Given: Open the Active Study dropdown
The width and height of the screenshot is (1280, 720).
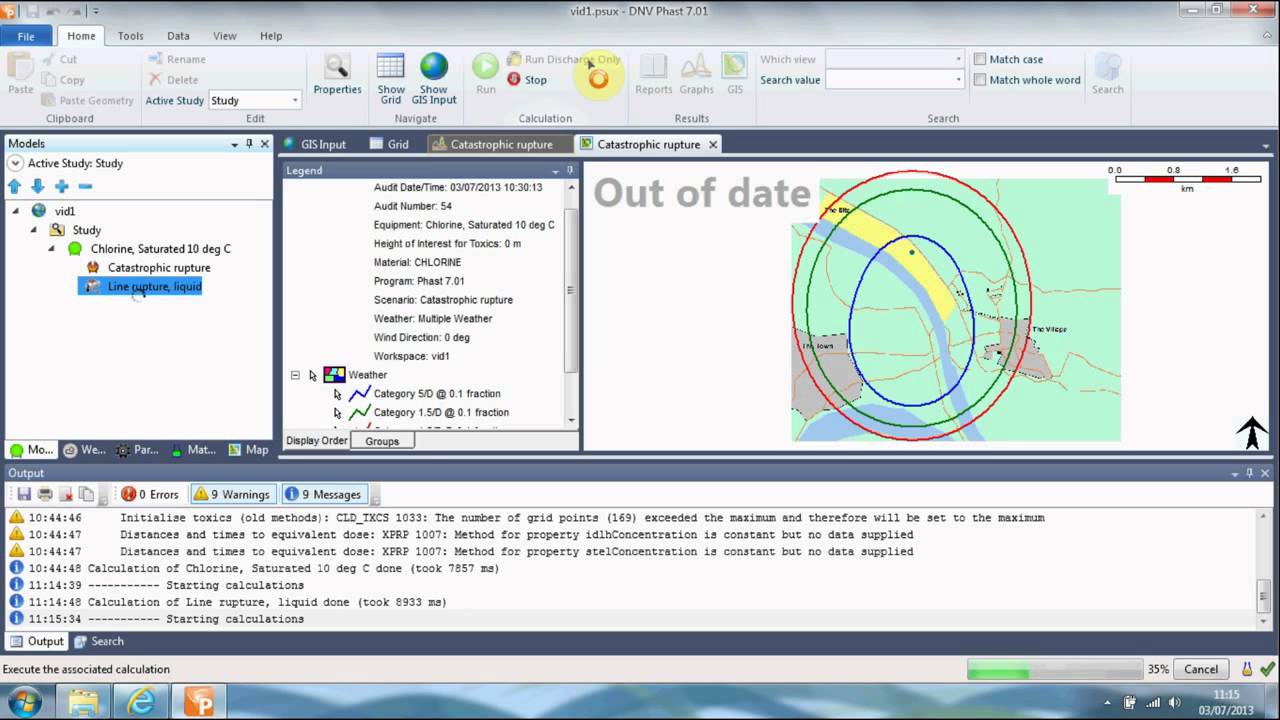Looking at the screenshot, I should coord(295,100).
